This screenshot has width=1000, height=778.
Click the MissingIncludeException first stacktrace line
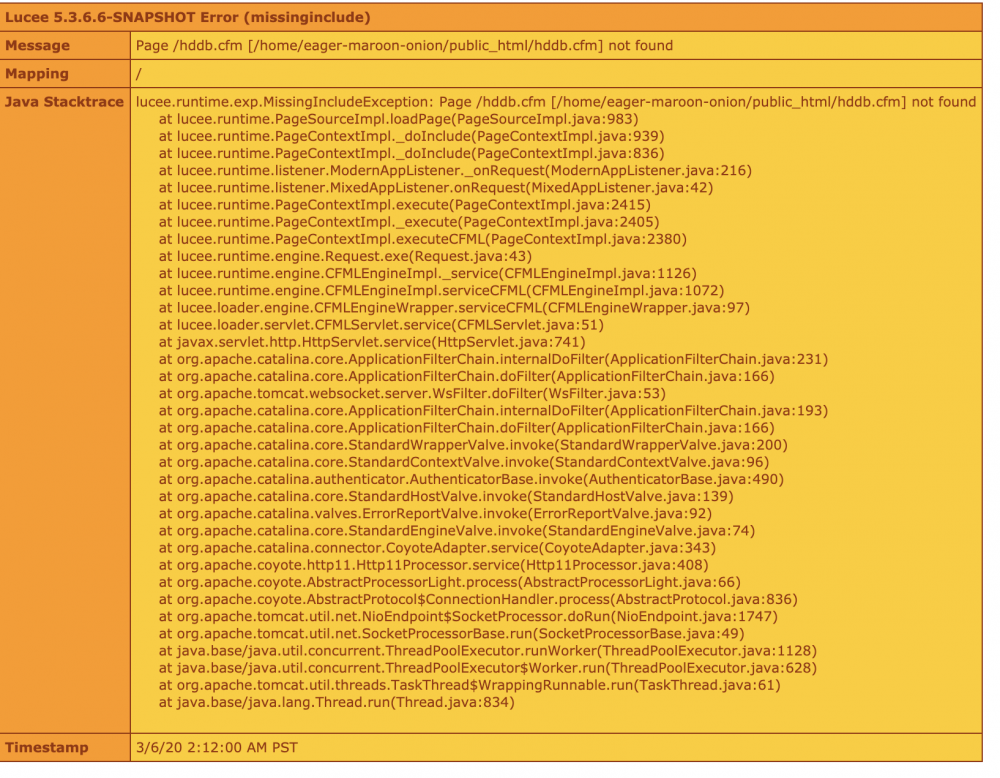click(555, 102)
